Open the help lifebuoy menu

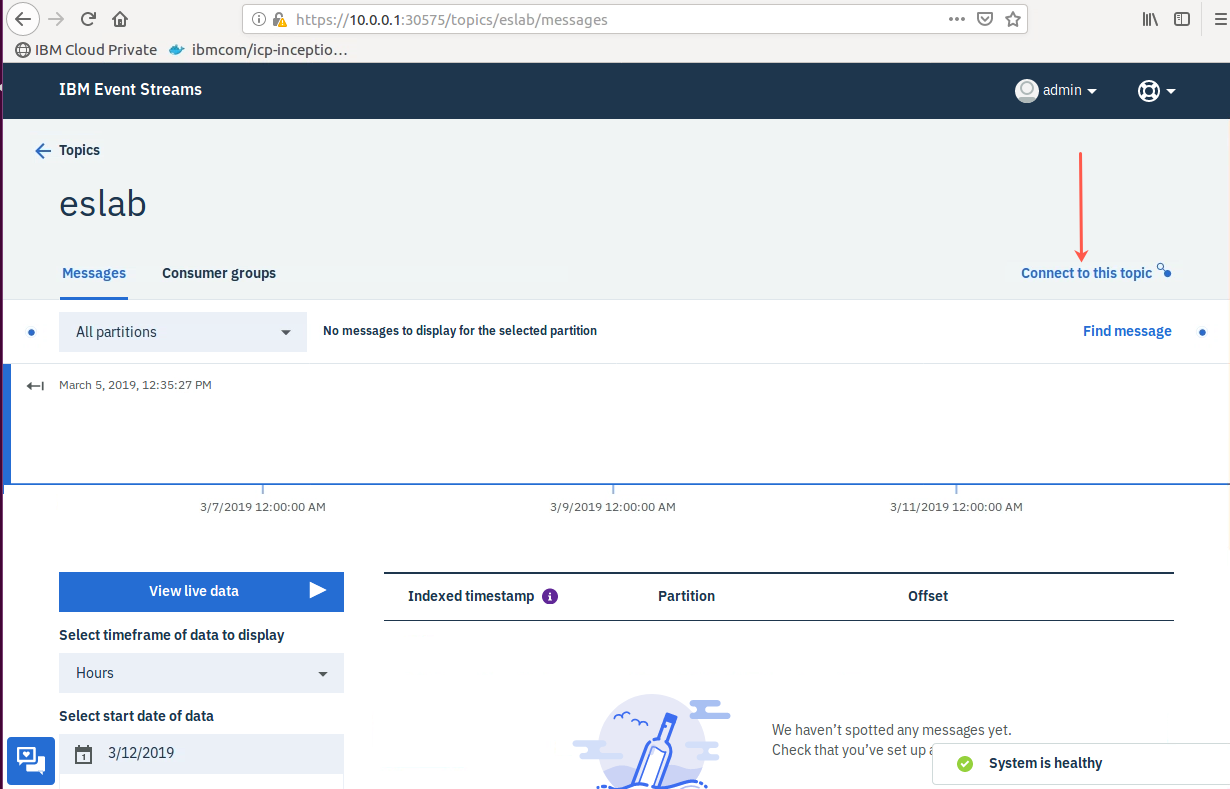tap(1156, 90)
